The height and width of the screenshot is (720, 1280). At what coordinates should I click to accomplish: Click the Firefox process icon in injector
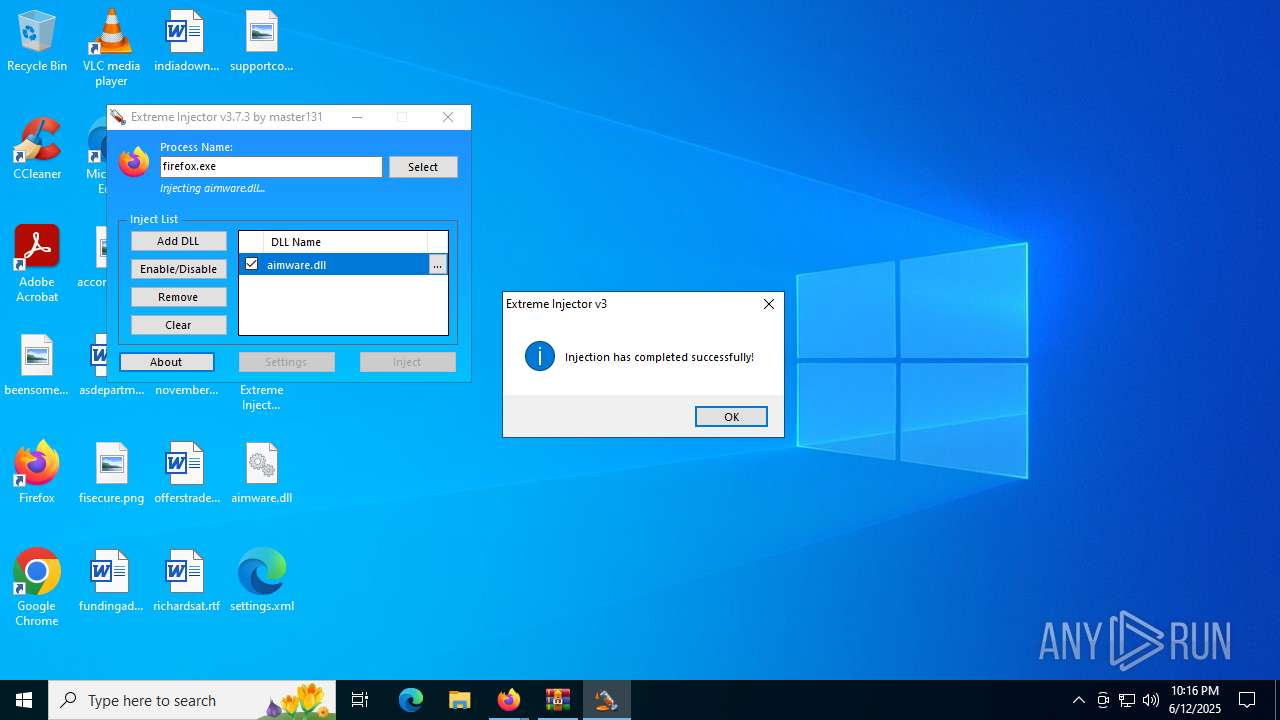click(x=134, y=162)
